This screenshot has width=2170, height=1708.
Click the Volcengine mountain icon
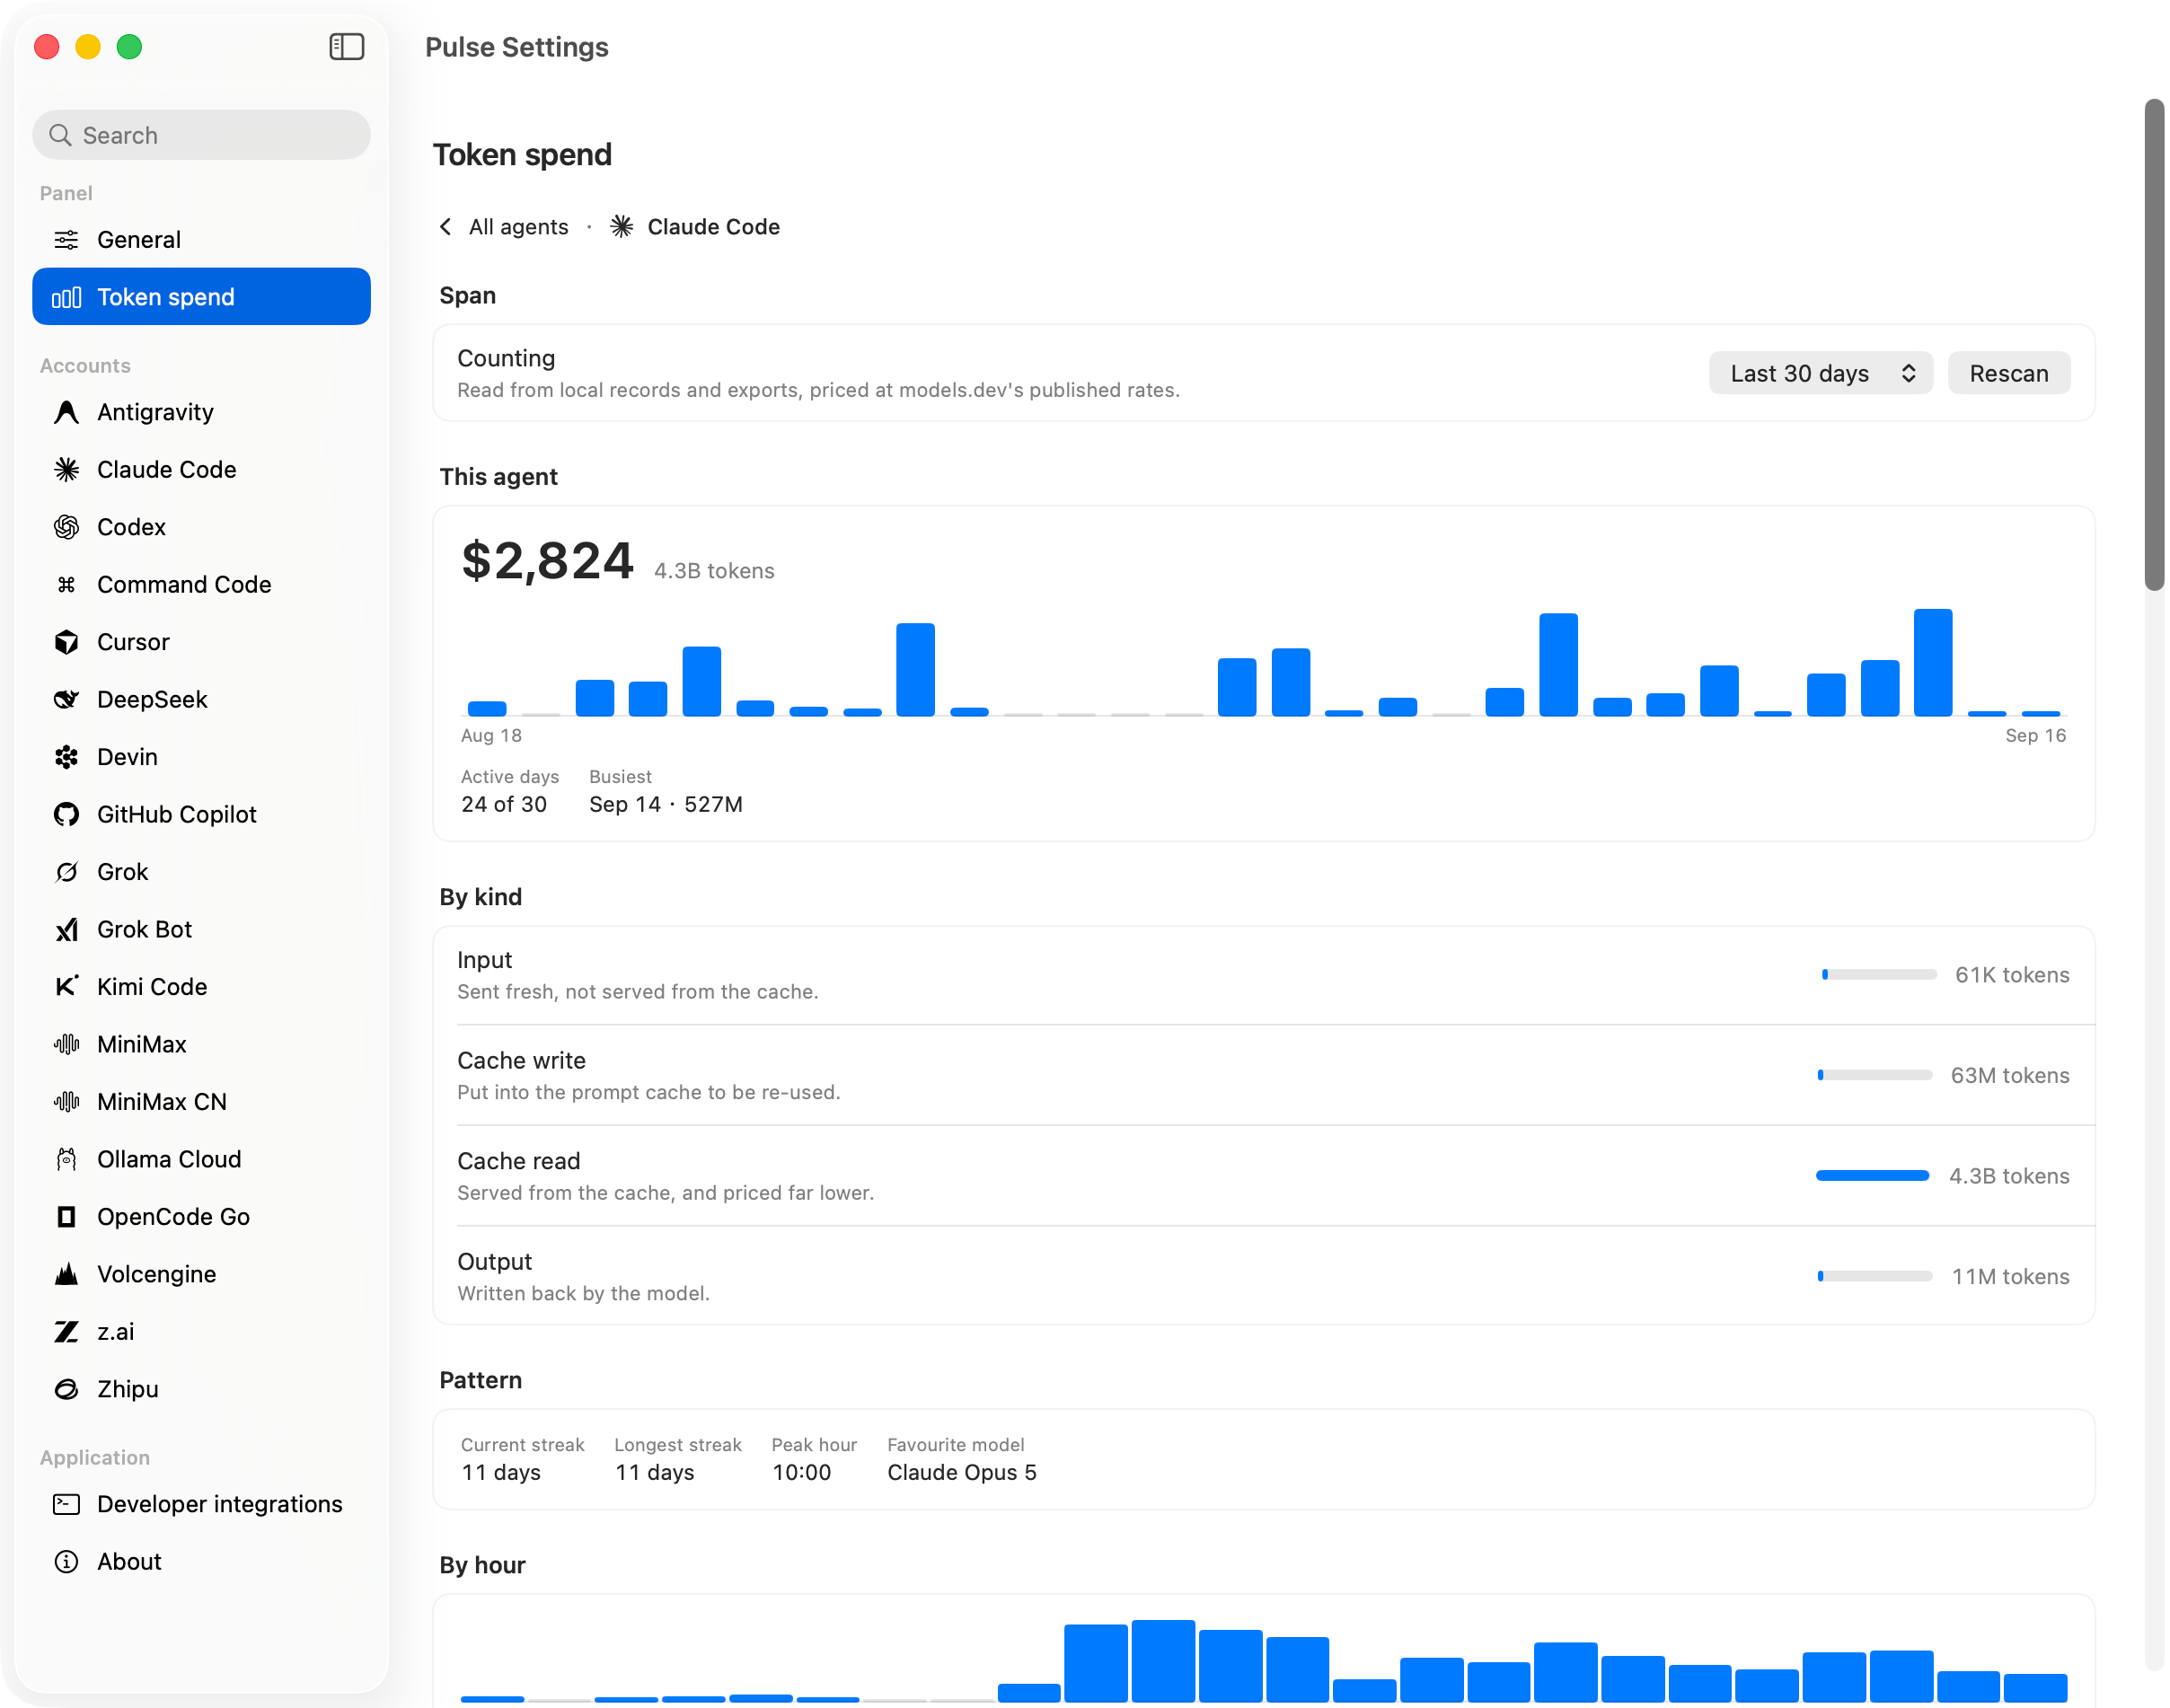pos(66,1274)
